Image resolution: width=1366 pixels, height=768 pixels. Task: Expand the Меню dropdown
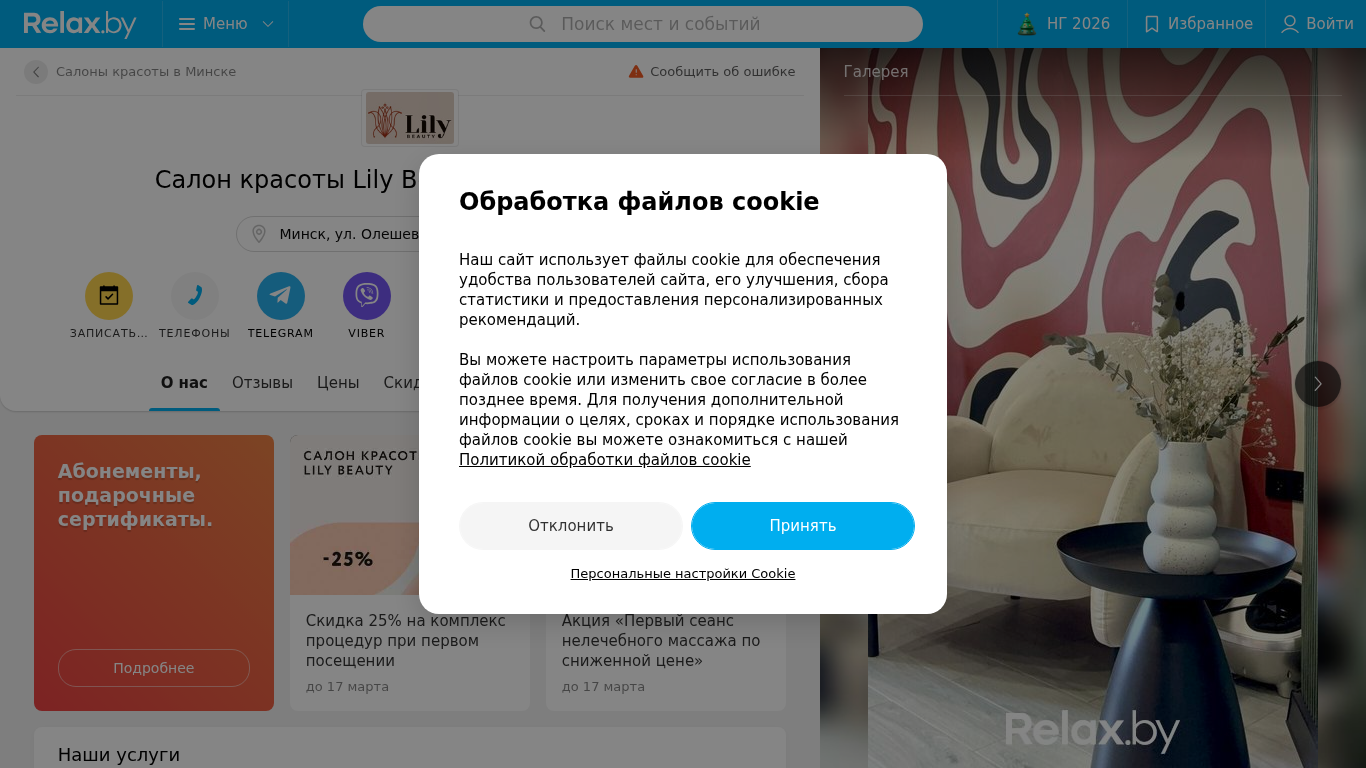click(226, 24)
